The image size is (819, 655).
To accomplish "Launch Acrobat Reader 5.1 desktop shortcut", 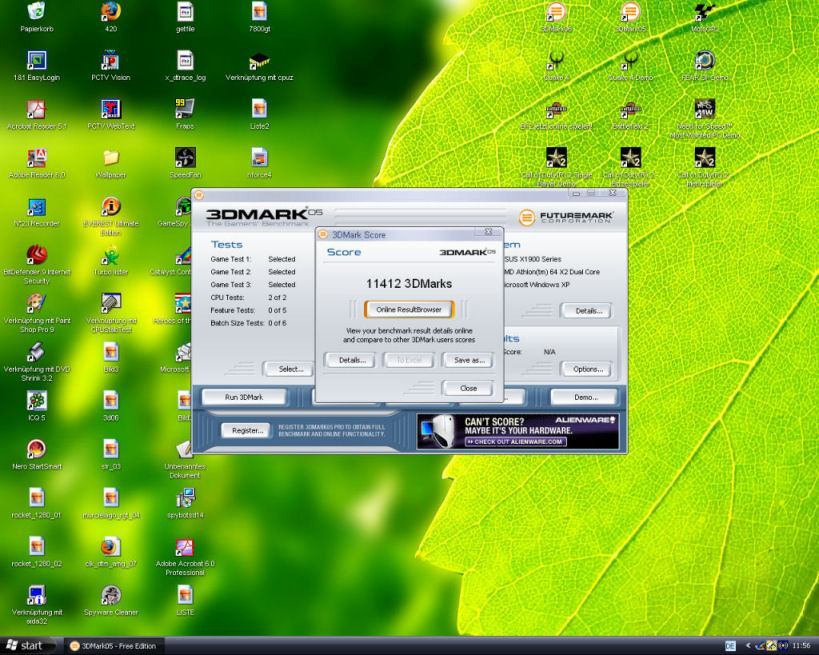I will coord(37,109).
